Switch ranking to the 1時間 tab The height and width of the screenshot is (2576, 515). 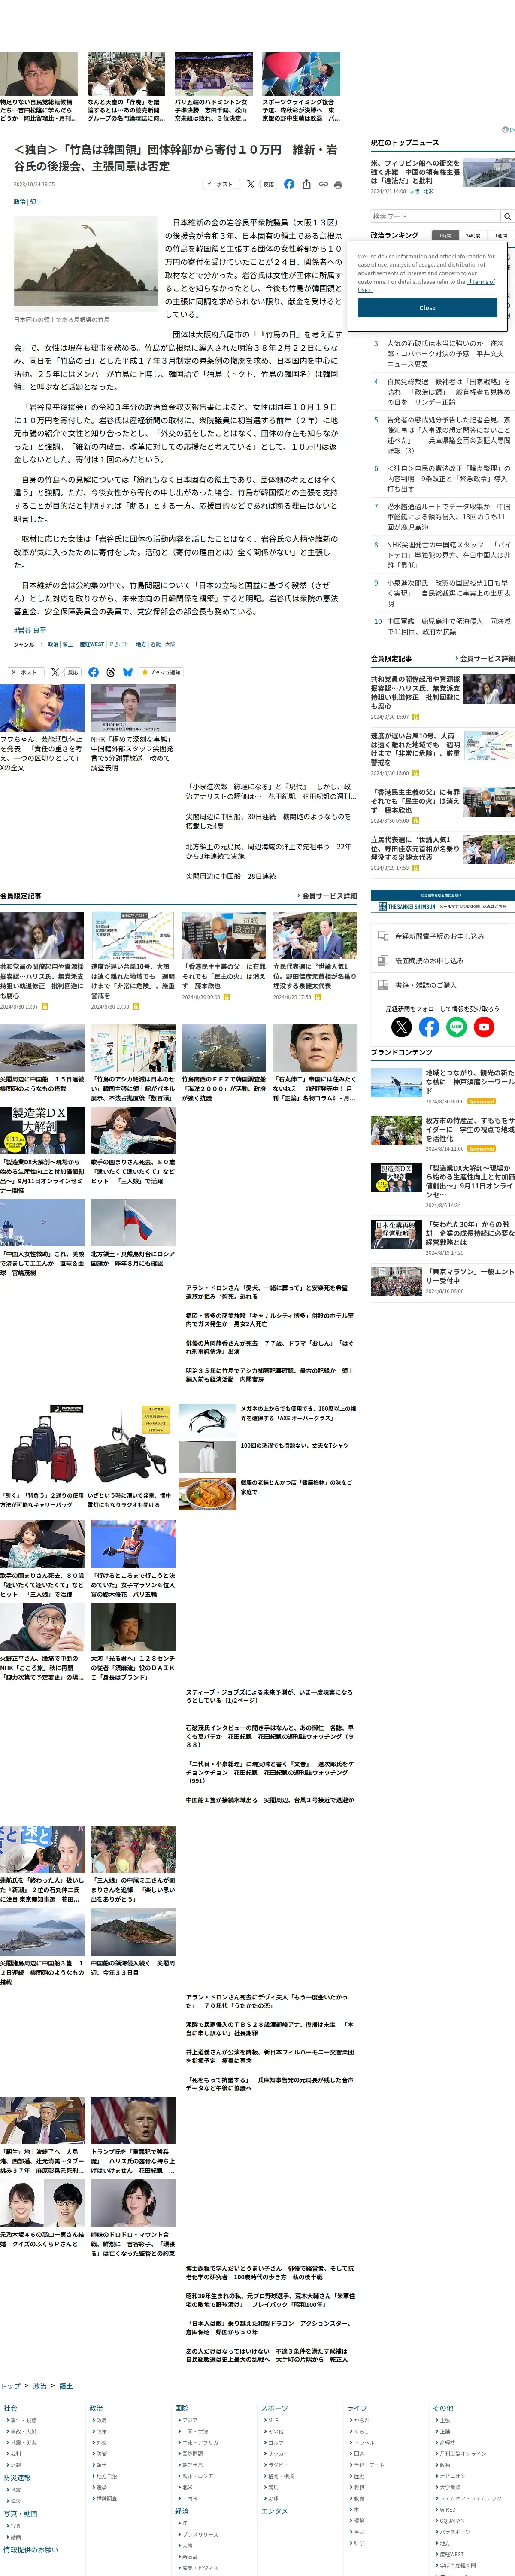(x=444, y=235)
